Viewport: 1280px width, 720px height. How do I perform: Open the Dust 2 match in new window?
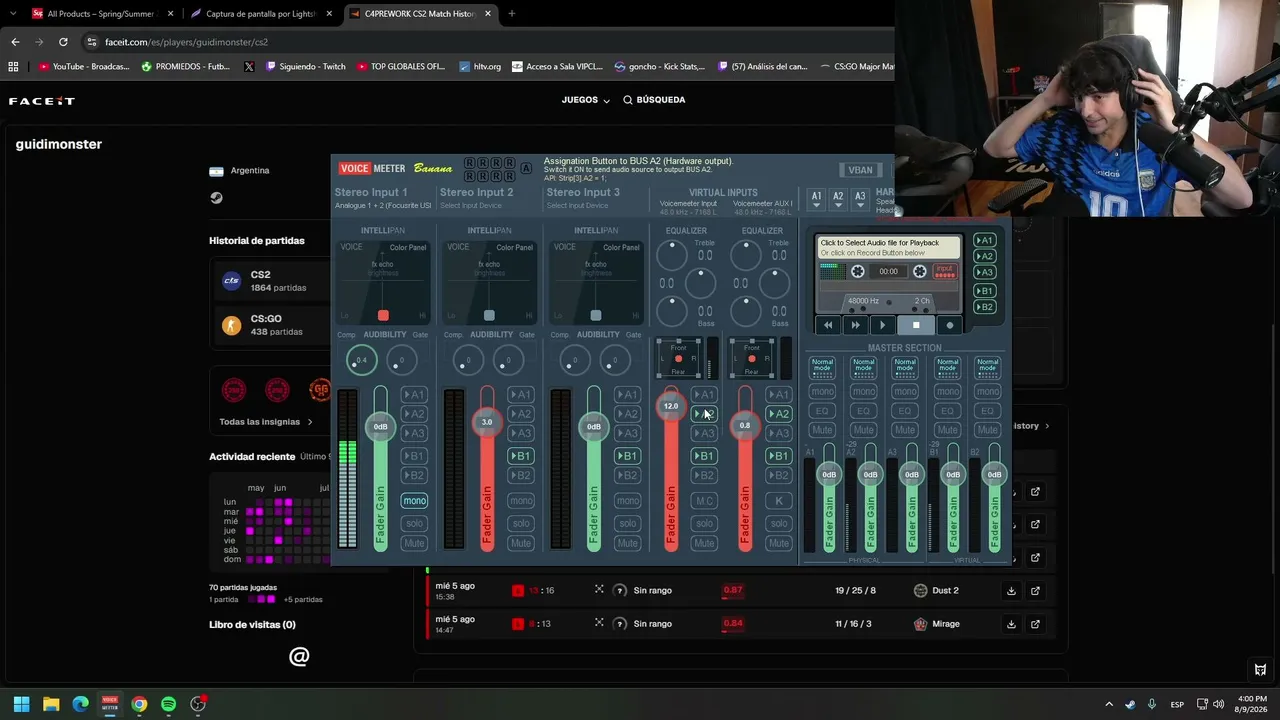click(1035, 591)
